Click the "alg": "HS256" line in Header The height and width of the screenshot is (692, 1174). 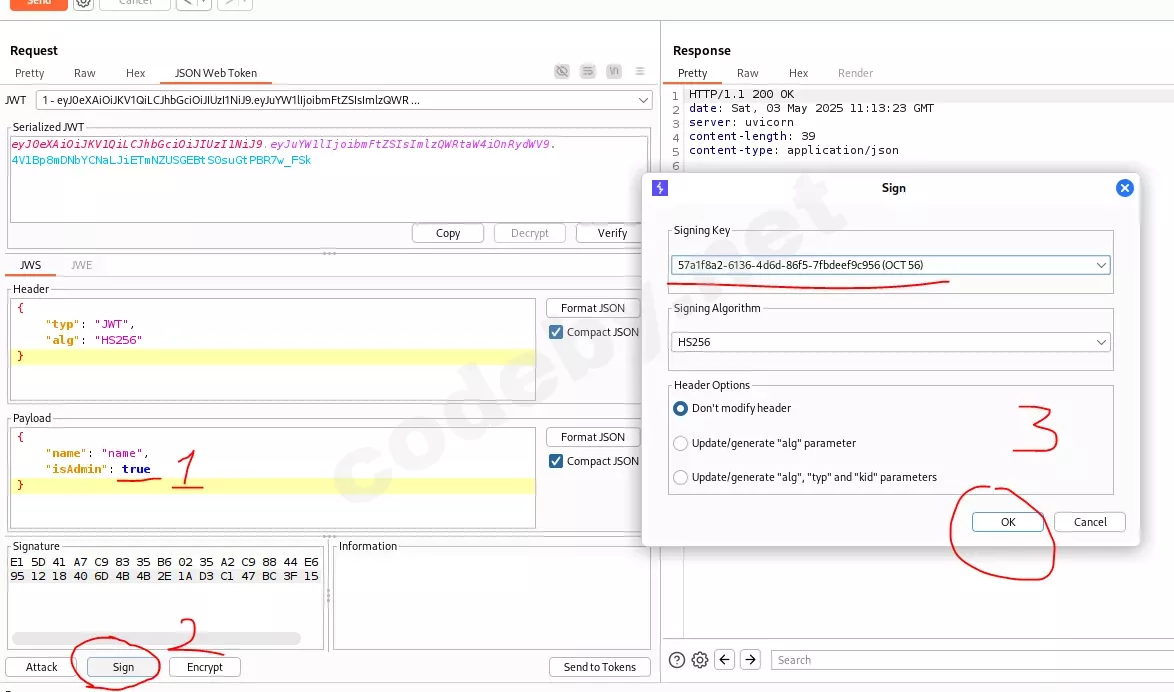(x=94, y=340)
